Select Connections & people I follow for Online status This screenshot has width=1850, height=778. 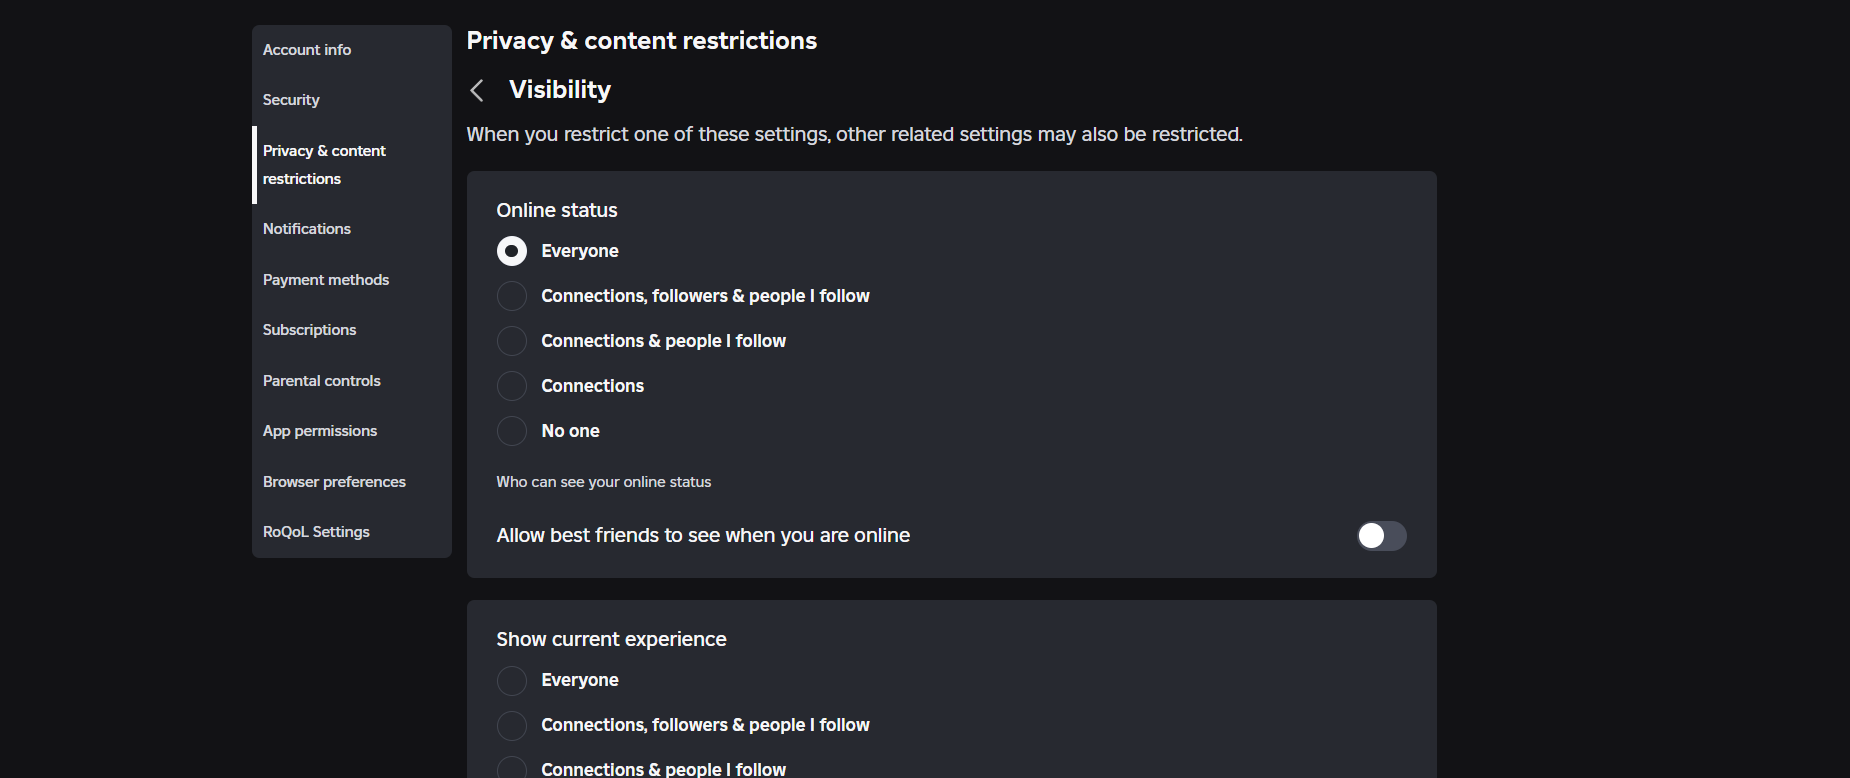click(x=512, y=341)
